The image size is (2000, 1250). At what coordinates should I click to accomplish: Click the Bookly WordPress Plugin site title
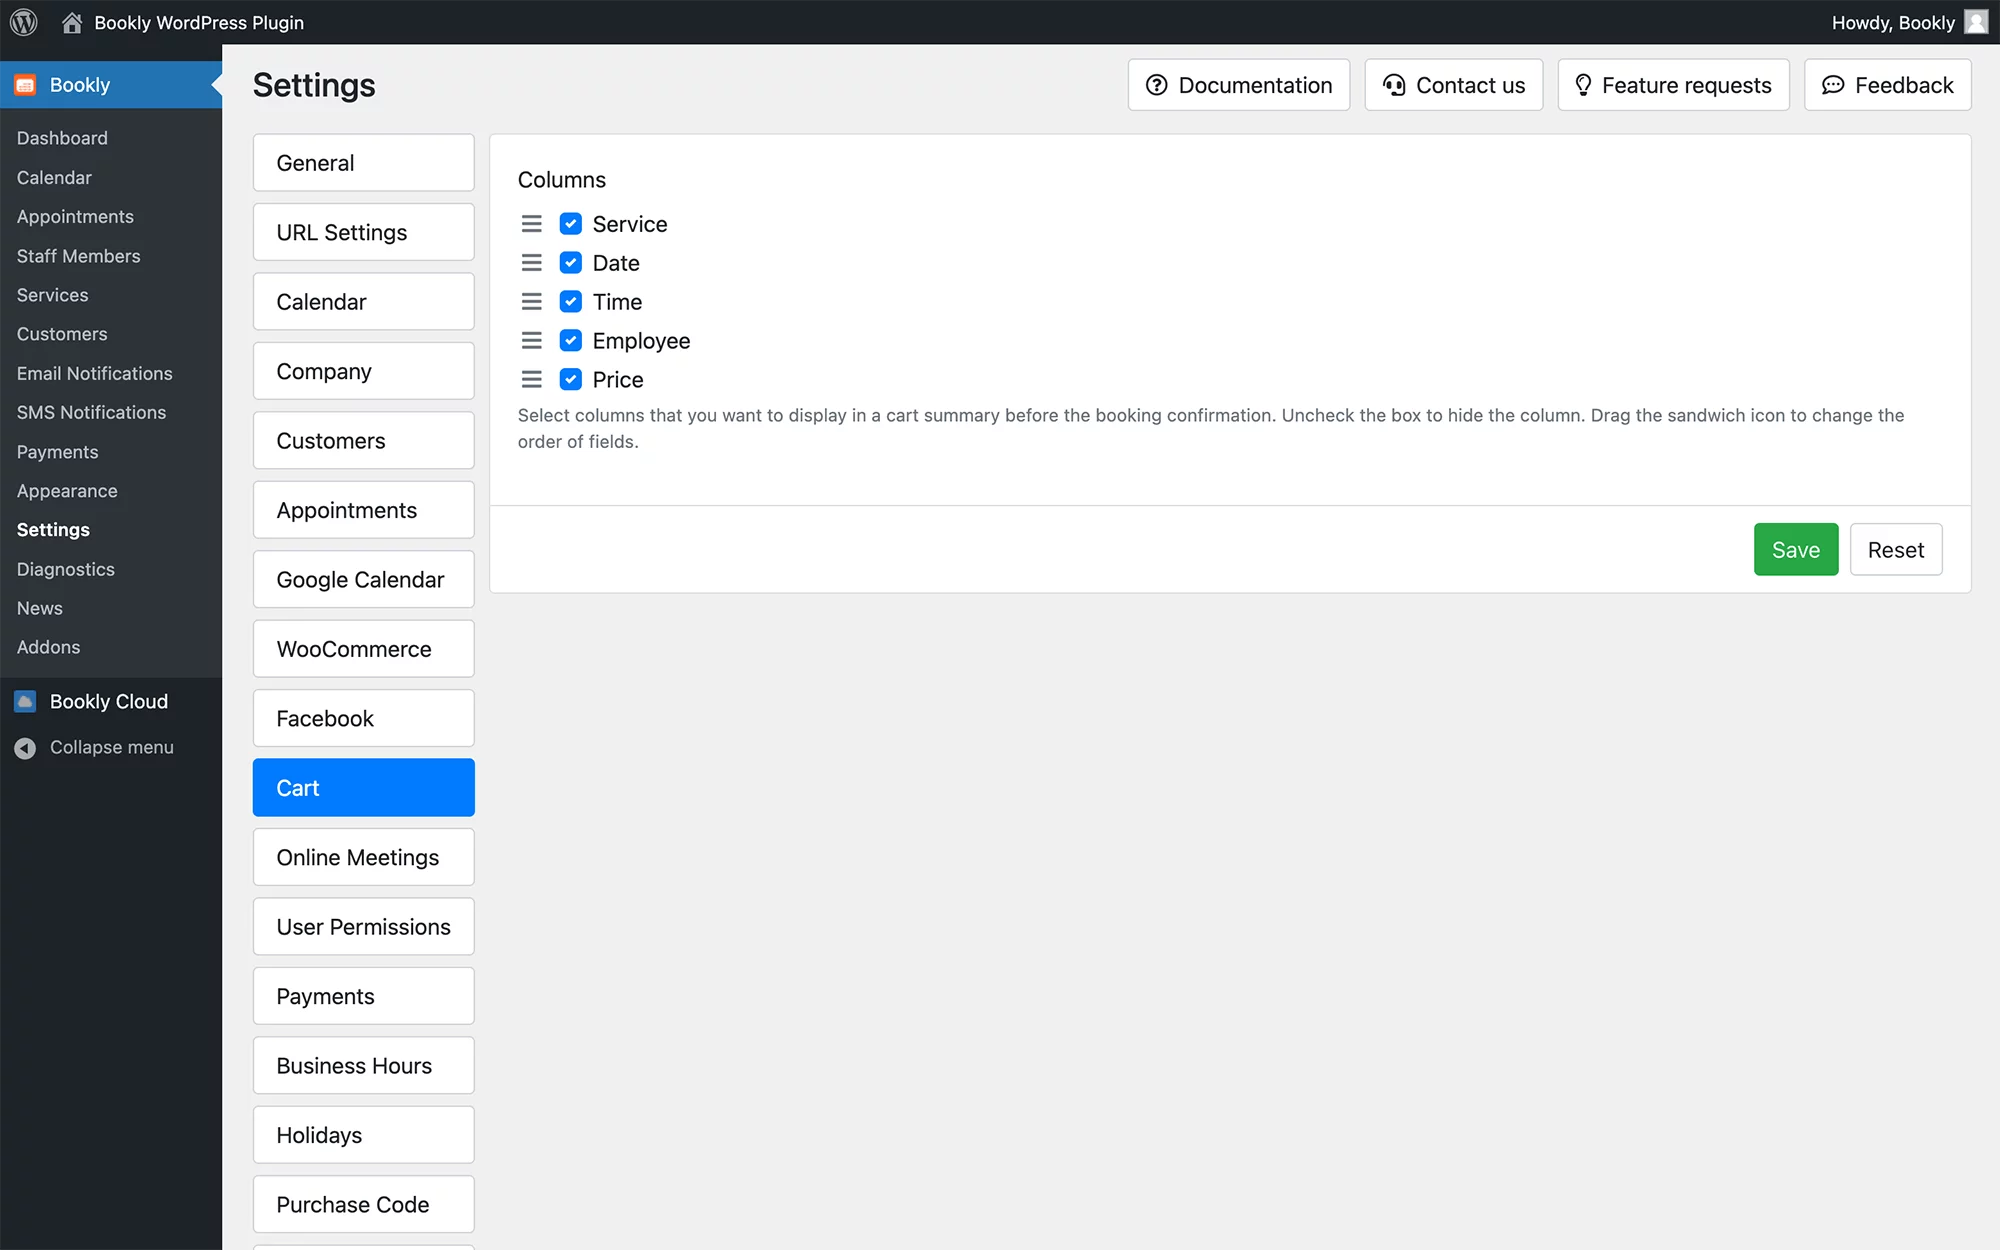[199, 22]
